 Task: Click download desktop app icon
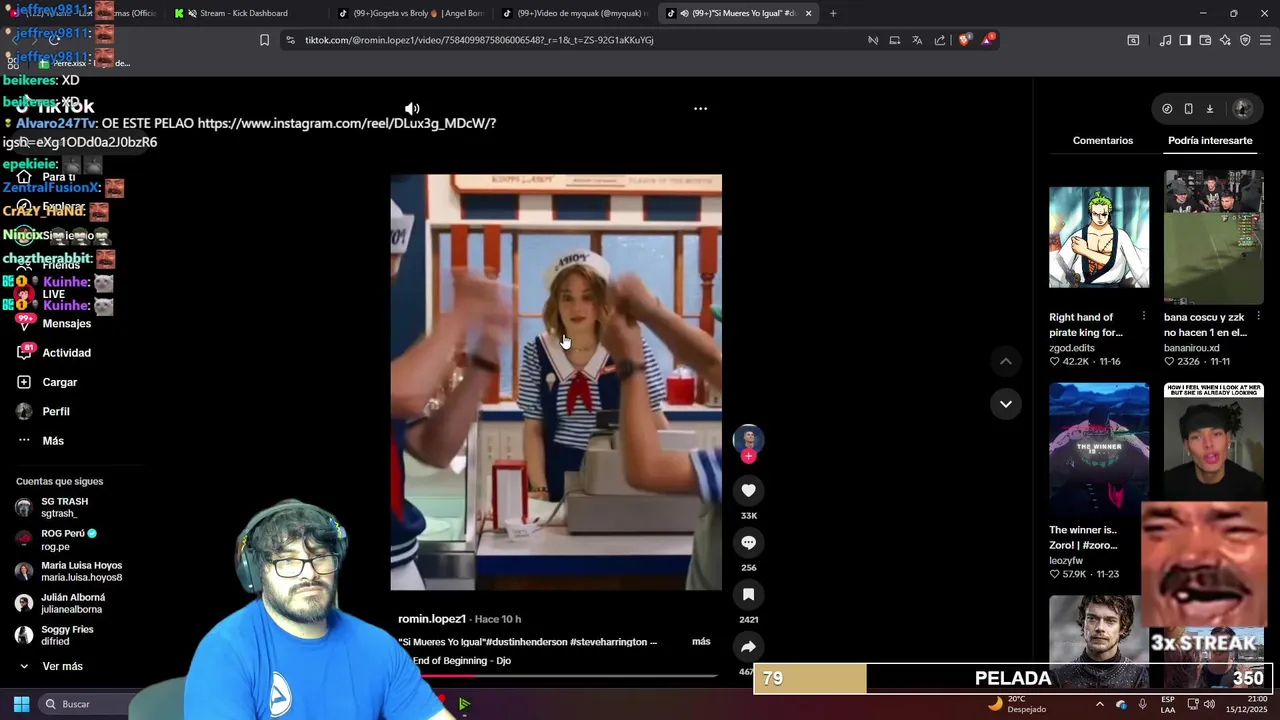pyautogui.click(x=1209, y=109)
